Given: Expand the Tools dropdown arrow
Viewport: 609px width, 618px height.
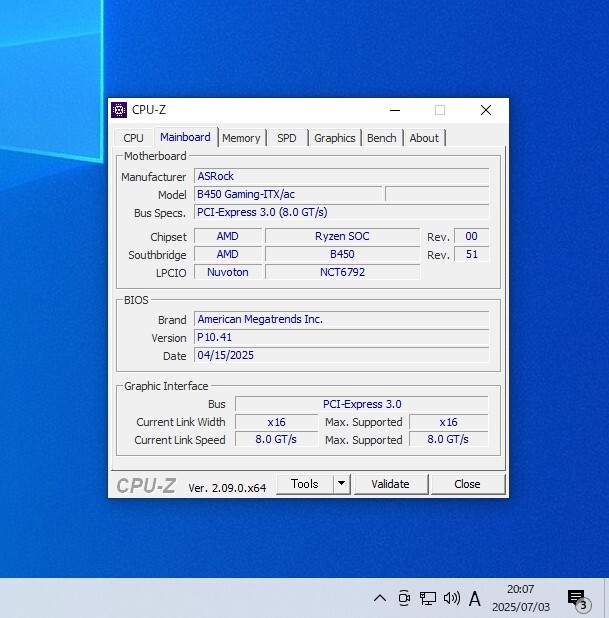Looking at the screenshot, I should pyautogui.click(x=342, y=484).
